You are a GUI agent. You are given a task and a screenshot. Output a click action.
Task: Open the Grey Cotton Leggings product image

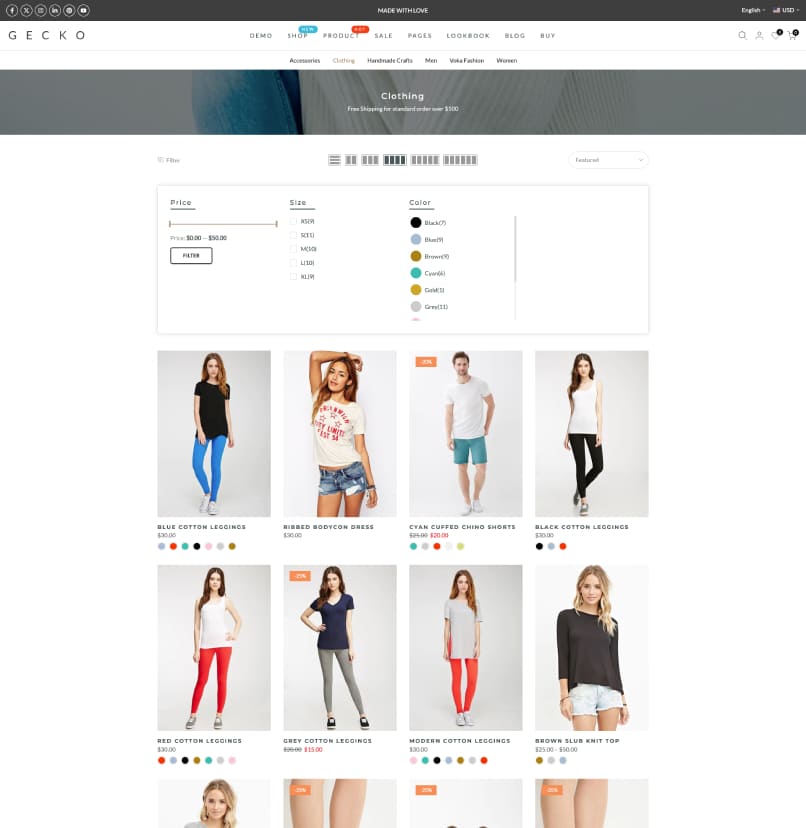point(340,648)
